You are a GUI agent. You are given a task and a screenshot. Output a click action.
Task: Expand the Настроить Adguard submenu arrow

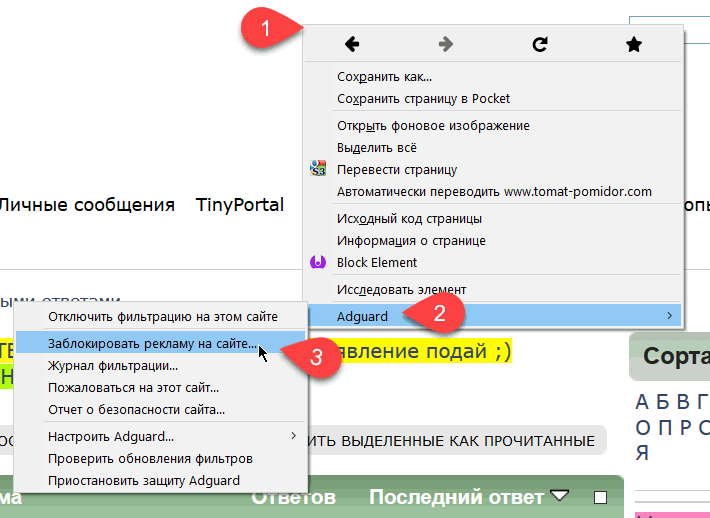(293, 436)
